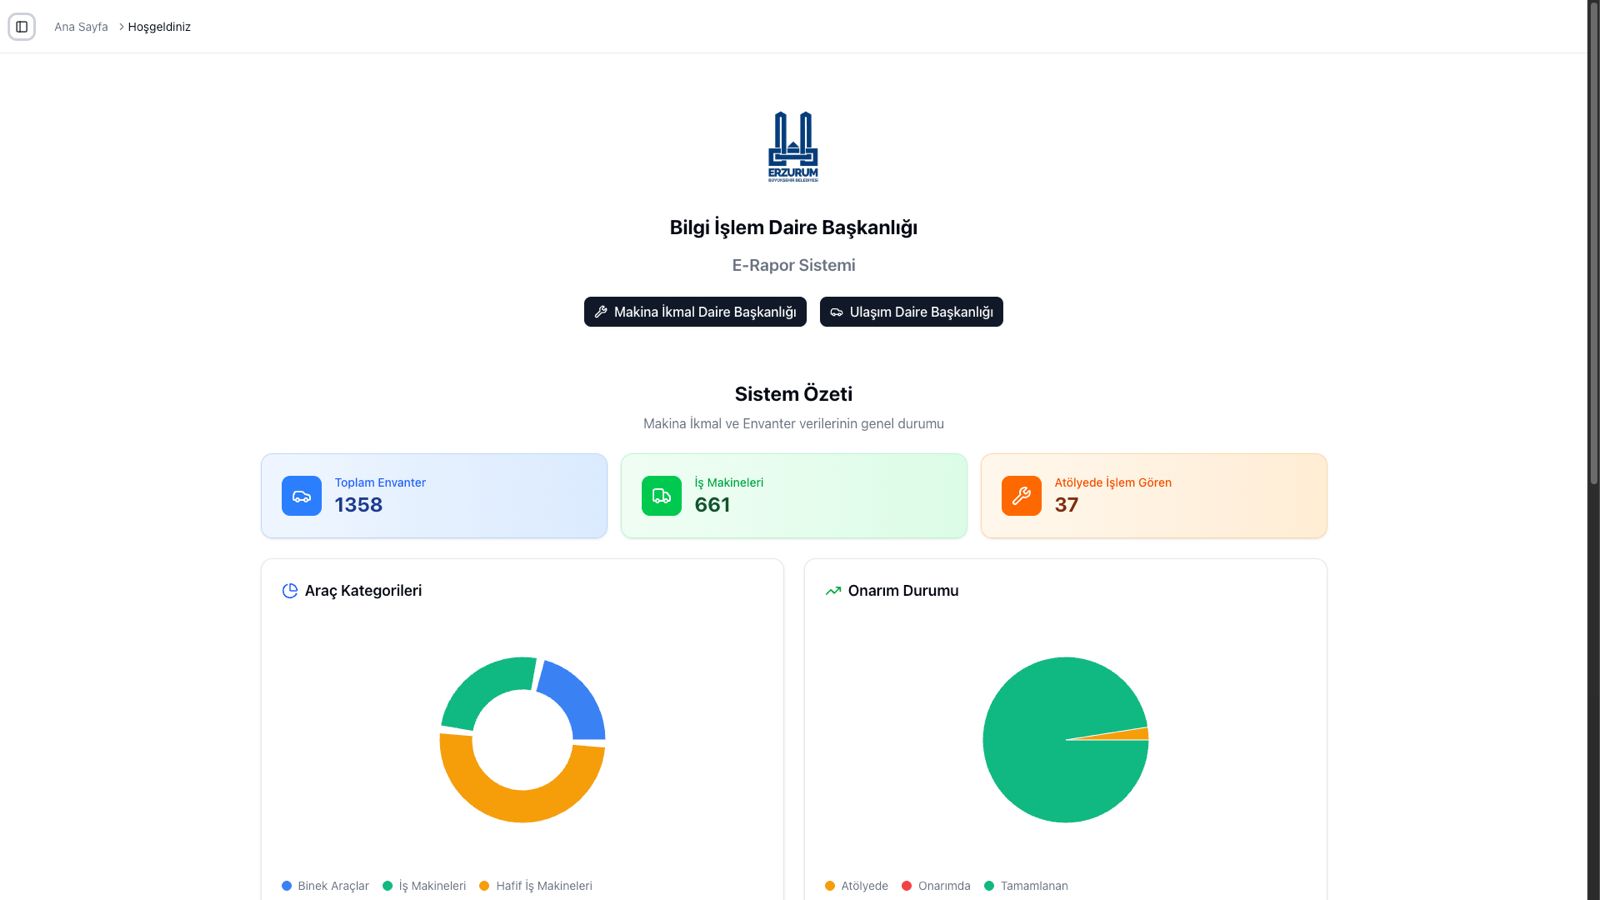Open Ulaşım Daire Başkanlığı

[911, 312]
